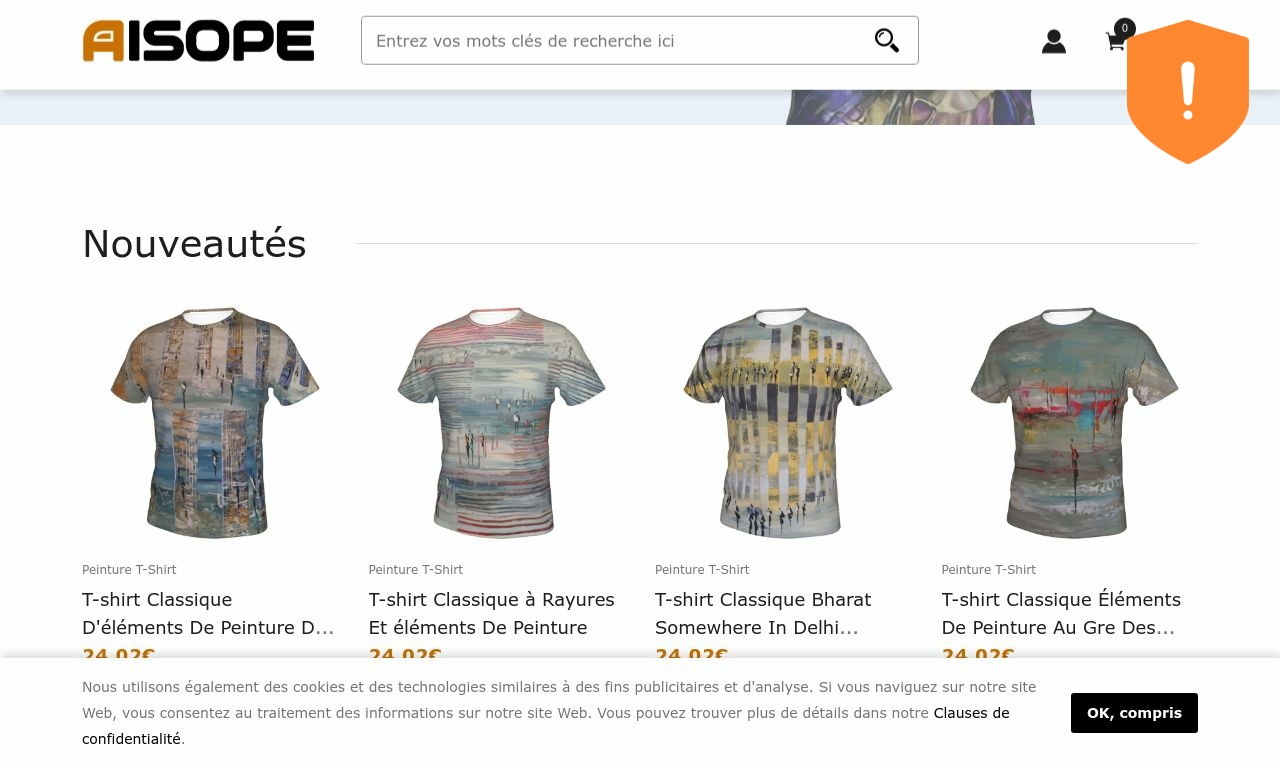Open T-shirt Classique D'éléments De Peinture thumbnail
Image resolution: width=1280 pixels, height=768 pixels.
215,423
